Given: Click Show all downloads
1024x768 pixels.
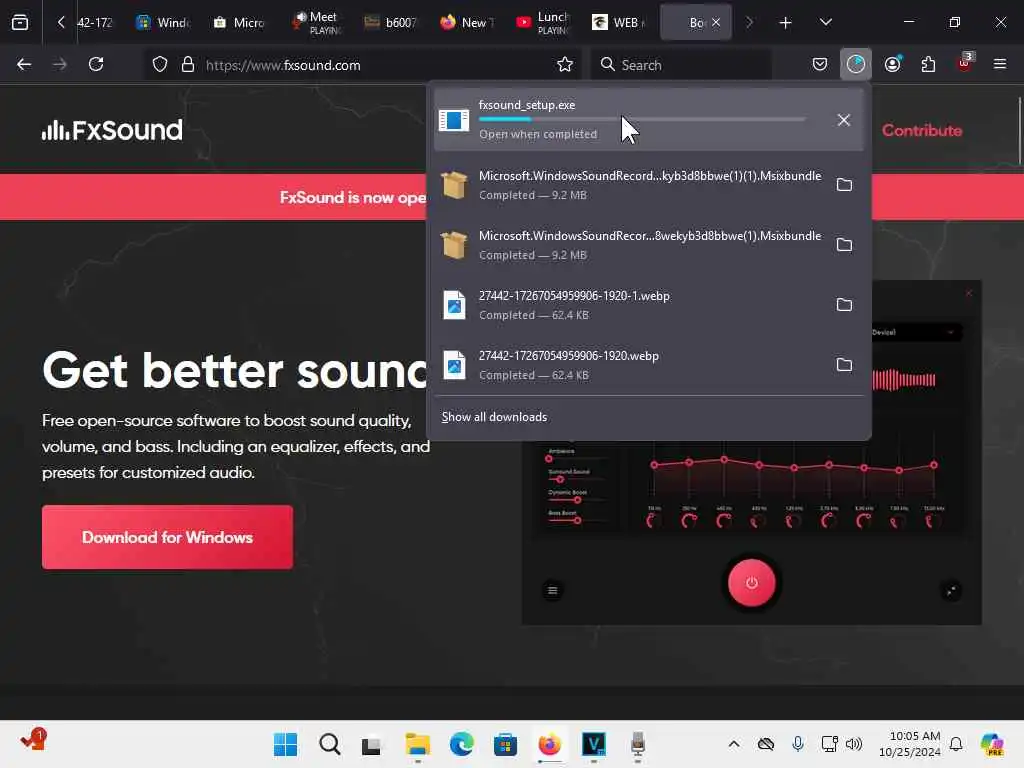Looking at the screenshot, I should point(494,417).
